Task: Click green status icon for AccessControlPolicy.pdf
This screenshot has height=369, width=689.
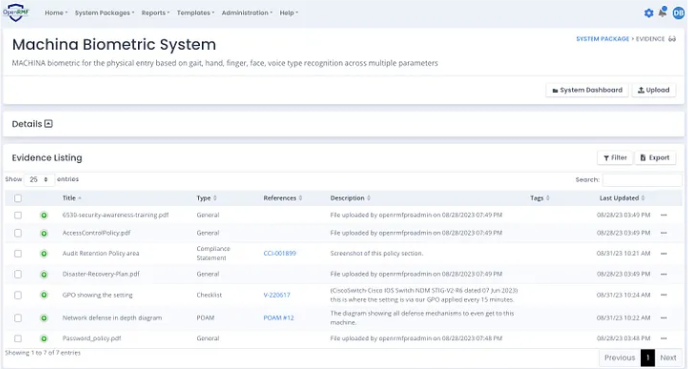Action: [x=44, y=233]
